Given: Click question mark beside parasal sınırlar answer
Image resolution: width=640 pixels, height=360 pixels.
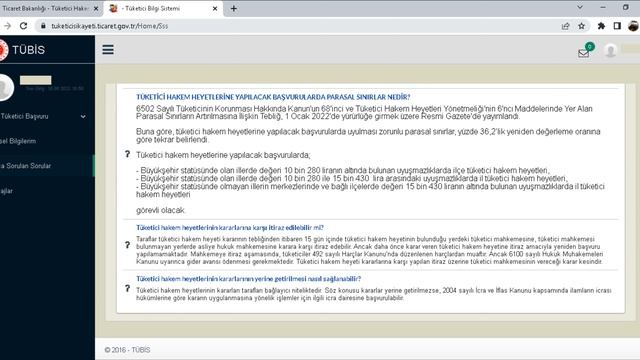Looking at the screenshot, I should (x=127, y=154).
